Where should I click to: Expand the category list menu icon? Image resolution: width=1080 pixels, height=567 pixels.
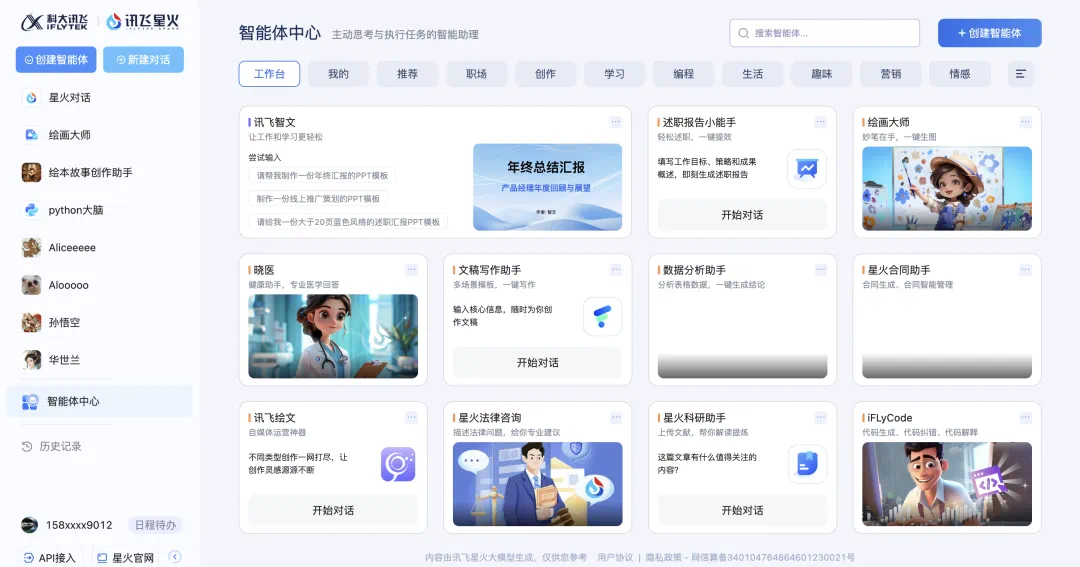pos(1020,74)
